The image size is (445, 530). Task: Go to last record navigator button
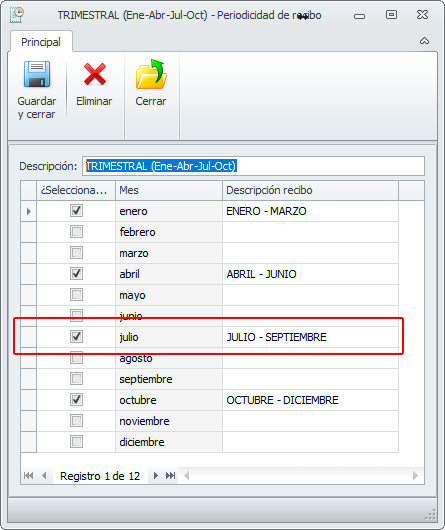tap(170, 476)
